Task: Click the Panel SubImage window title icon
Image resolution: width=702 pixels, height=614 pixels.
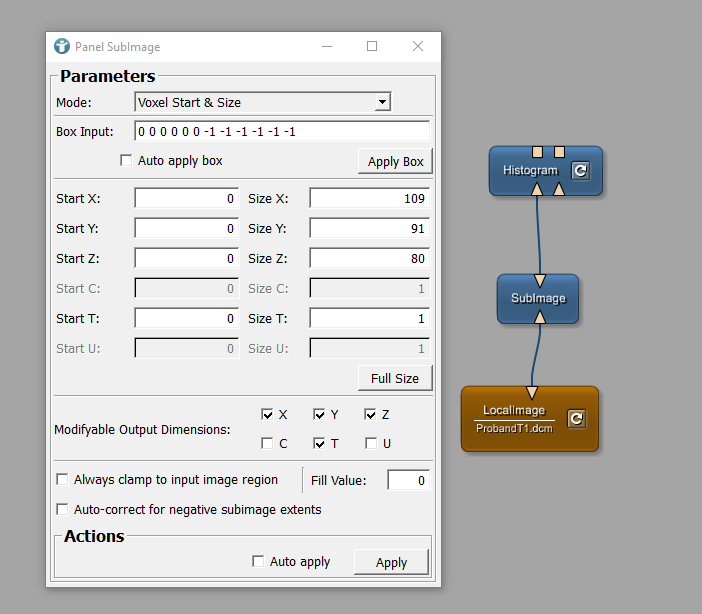Action: pyautogui.click(x=62, y=46)
